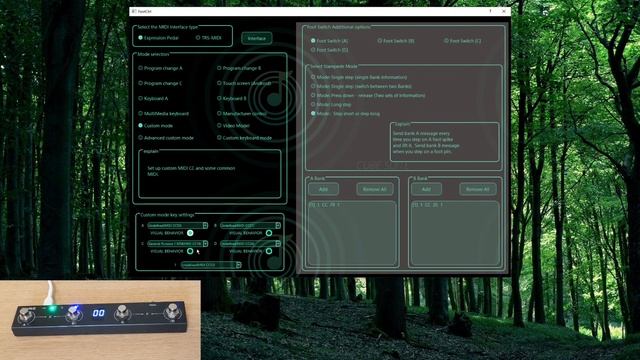Toggle VISUAL BEHAVIOR for key A

(190, 233)
